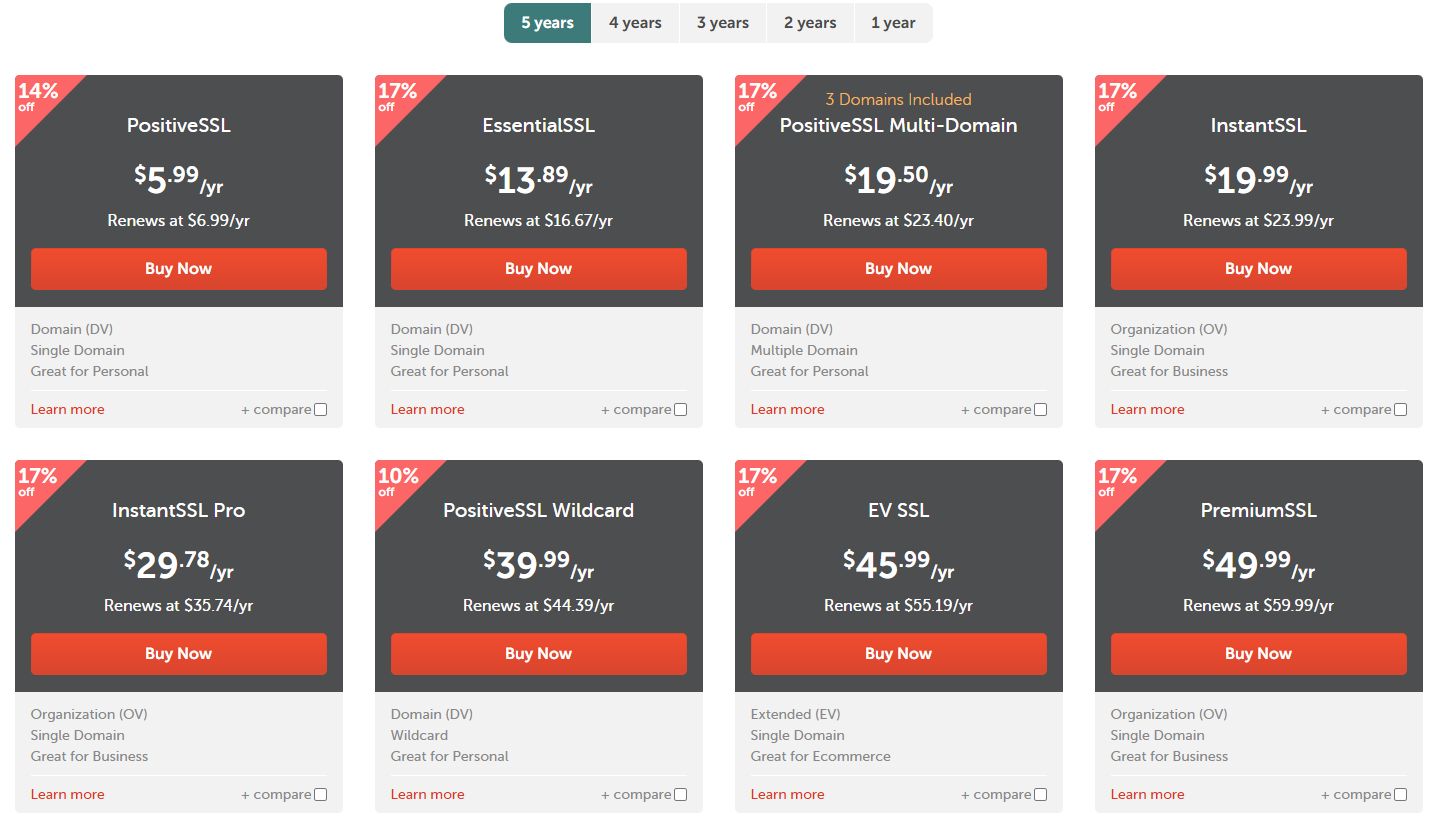Click 'Renews at $35.74/yr' text

click(179, 605)
